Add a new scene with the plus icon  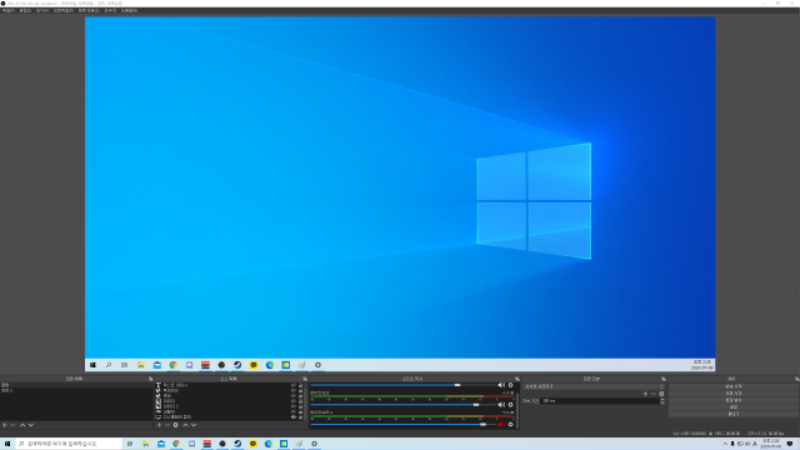pos(5,425)
